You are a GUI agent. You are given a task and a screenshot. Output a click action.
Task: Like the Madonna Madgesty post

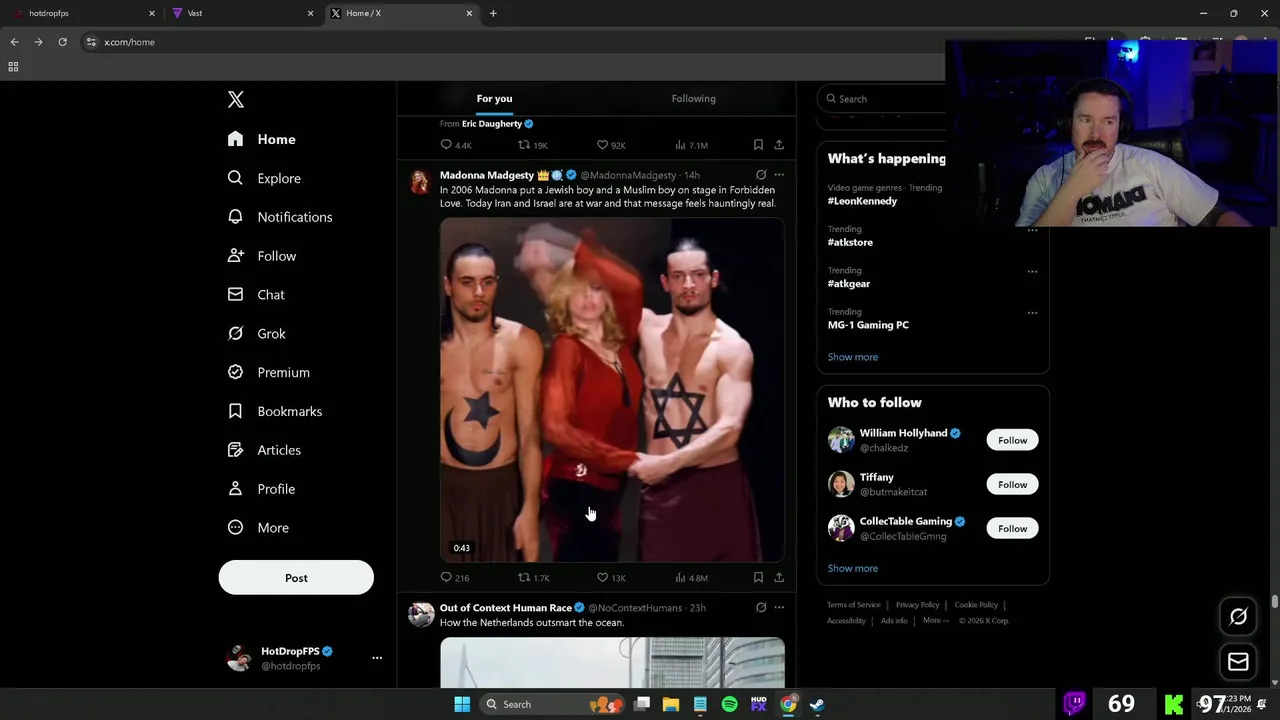pyautogui.click(x=610, y=577)
